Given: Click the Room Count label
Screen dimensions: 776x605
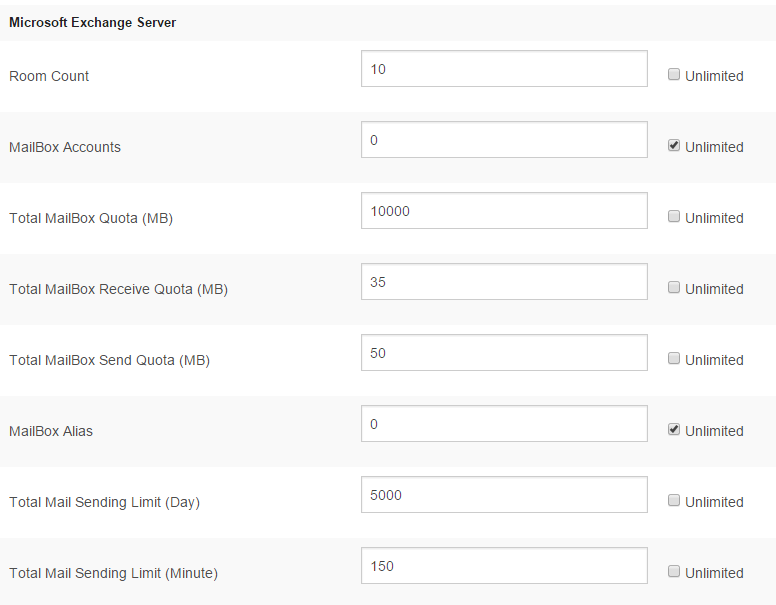Looking at the screenshot, I should (49, 76).
